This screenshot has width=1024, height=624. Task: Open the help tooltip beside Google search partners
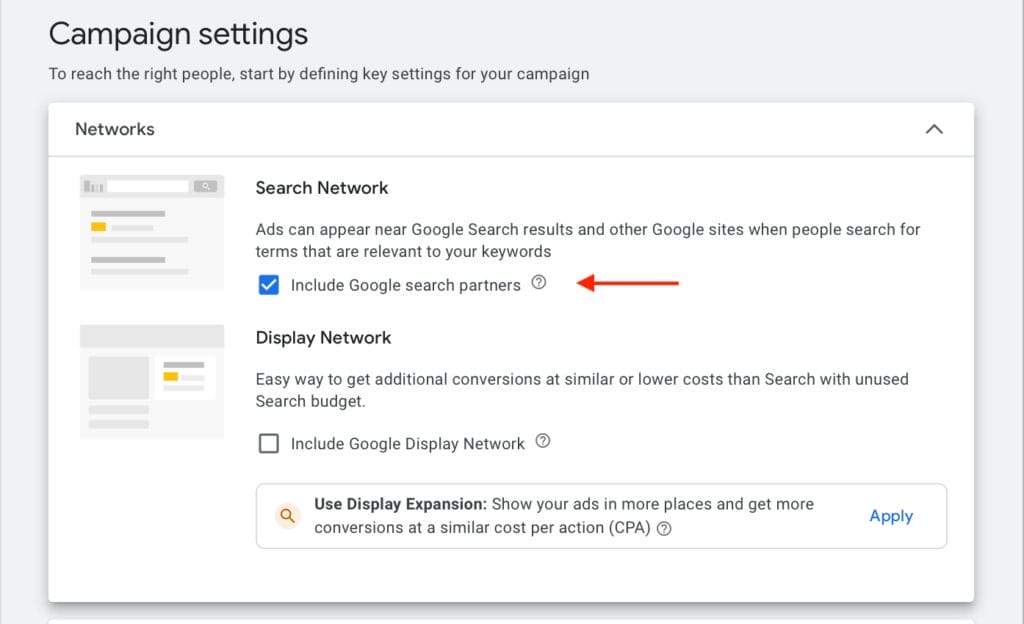pyautogui.click(x=539, y=284)
